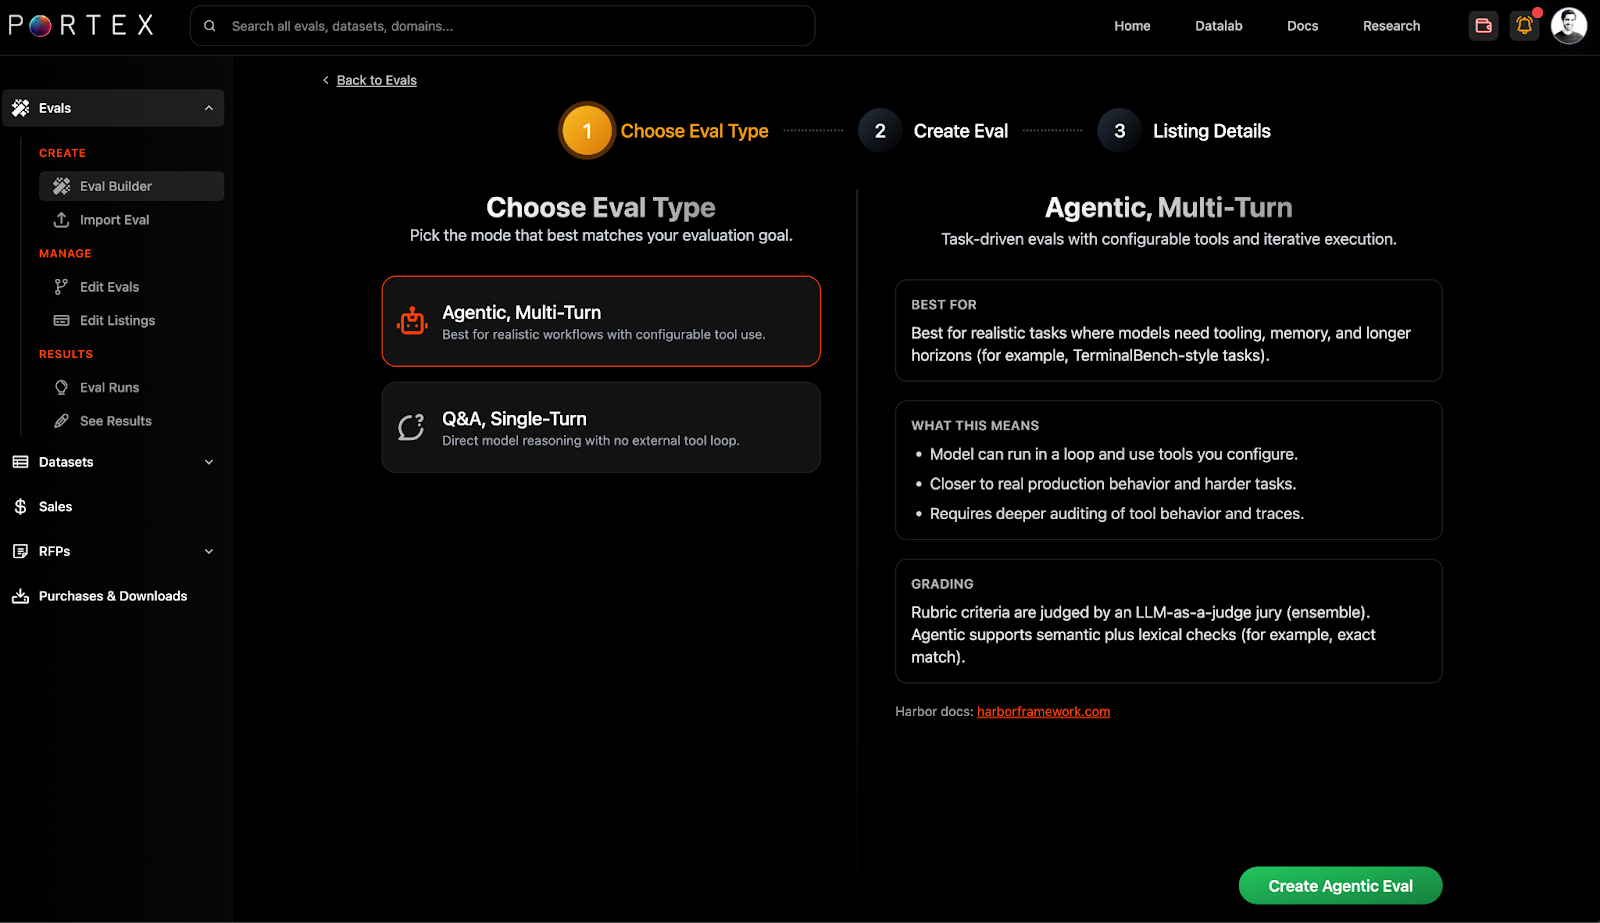The image size is (1600, 923).
Task: Click the Create Agentic Eval button
Action: [1340, 886]
